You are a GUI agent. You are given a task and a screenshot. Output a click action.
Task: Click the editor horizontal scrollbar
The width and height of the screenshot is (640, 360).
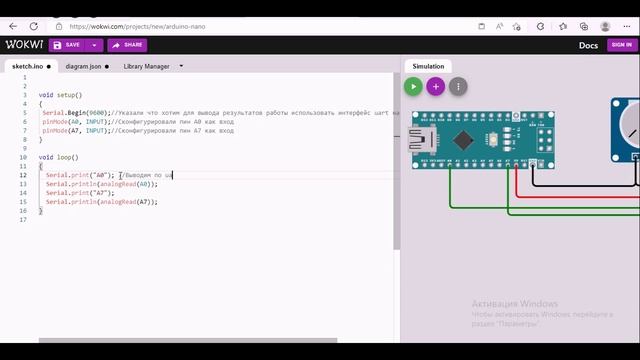pos(188,340)
